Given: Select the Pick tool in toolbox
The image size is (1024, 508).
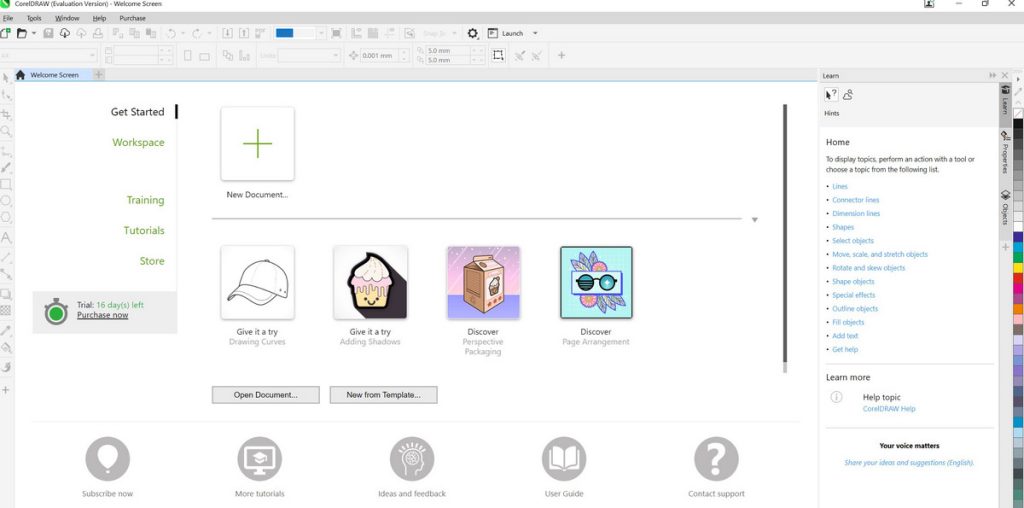Looking at the screenshot, I should coord(6,78).
